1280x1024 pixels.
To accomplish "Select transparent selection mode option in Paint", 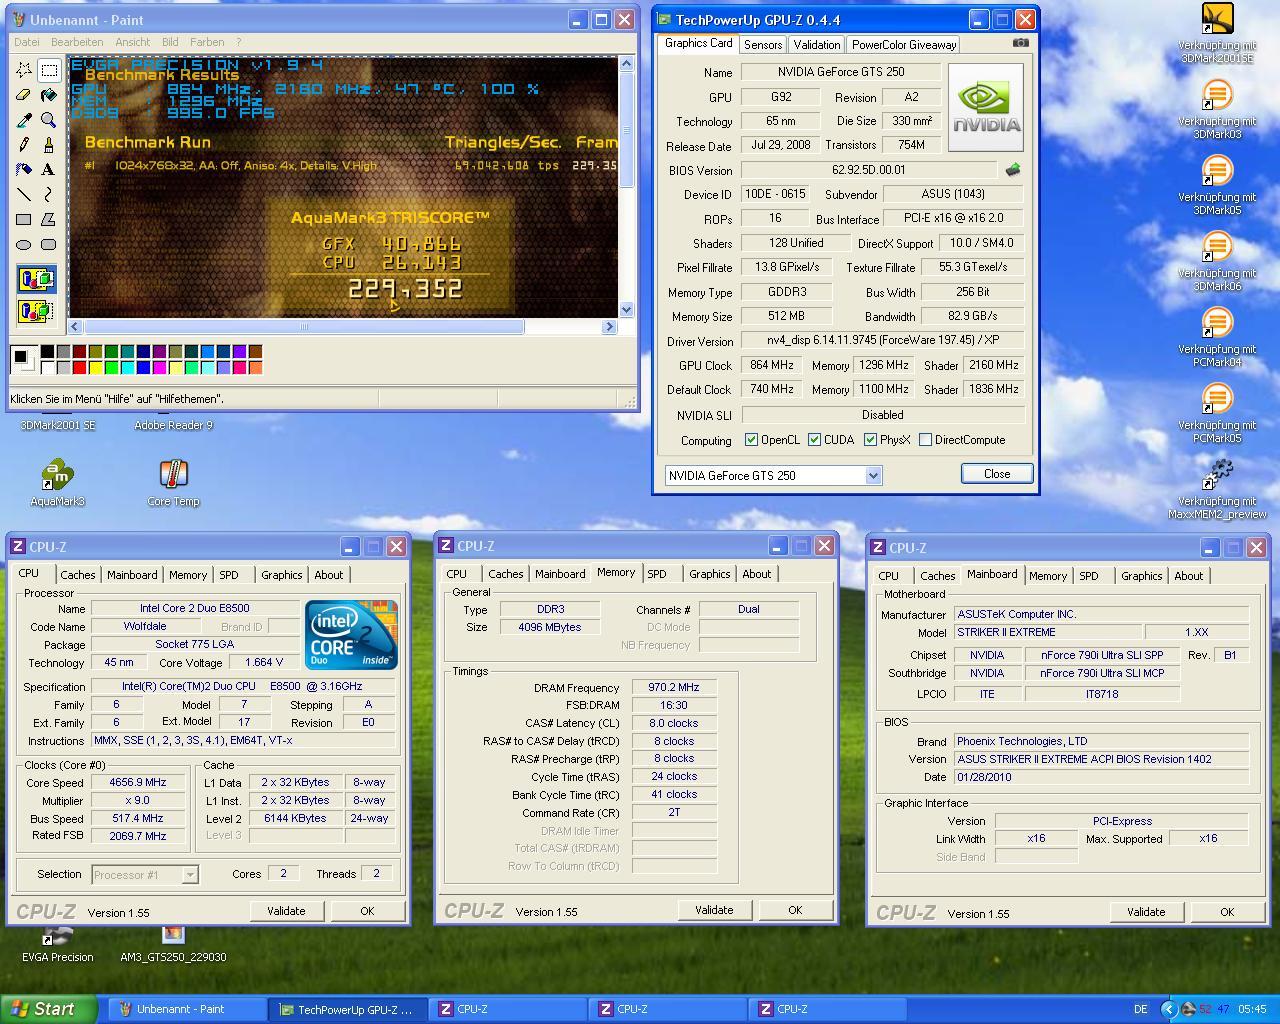I will (x=36, y=311).
